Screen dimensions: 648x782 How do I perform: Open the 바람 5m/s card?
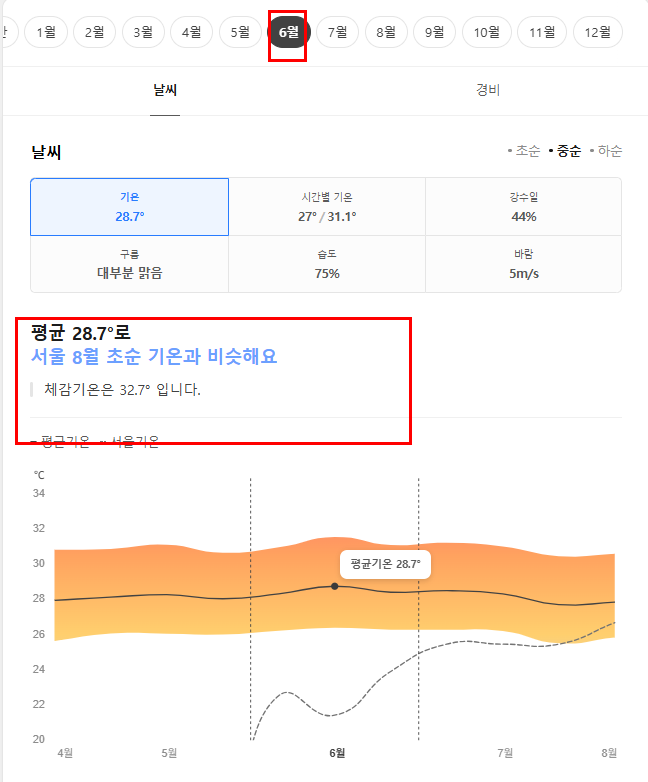(523, 264)
